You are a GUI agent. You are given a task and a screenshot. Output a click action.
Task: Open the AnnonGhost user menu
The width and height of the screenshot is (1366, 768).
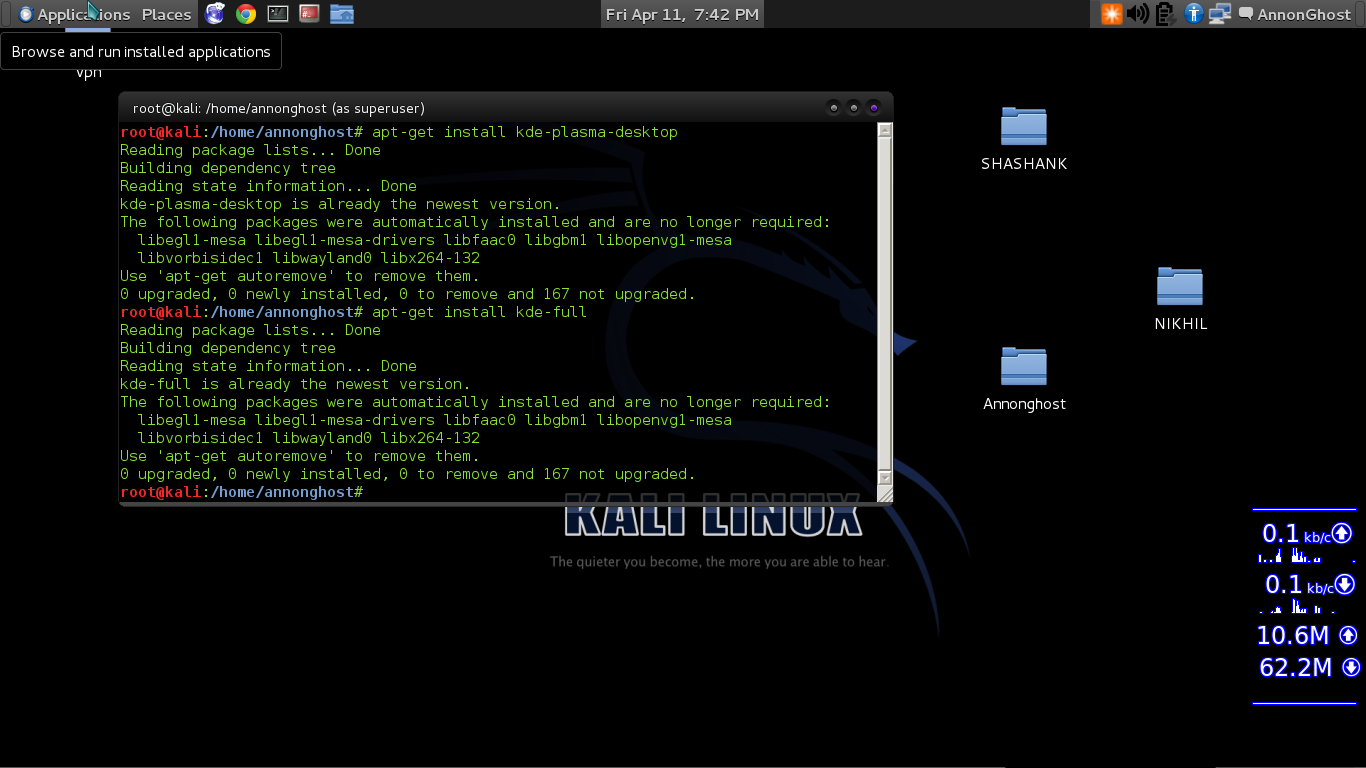1303,14
